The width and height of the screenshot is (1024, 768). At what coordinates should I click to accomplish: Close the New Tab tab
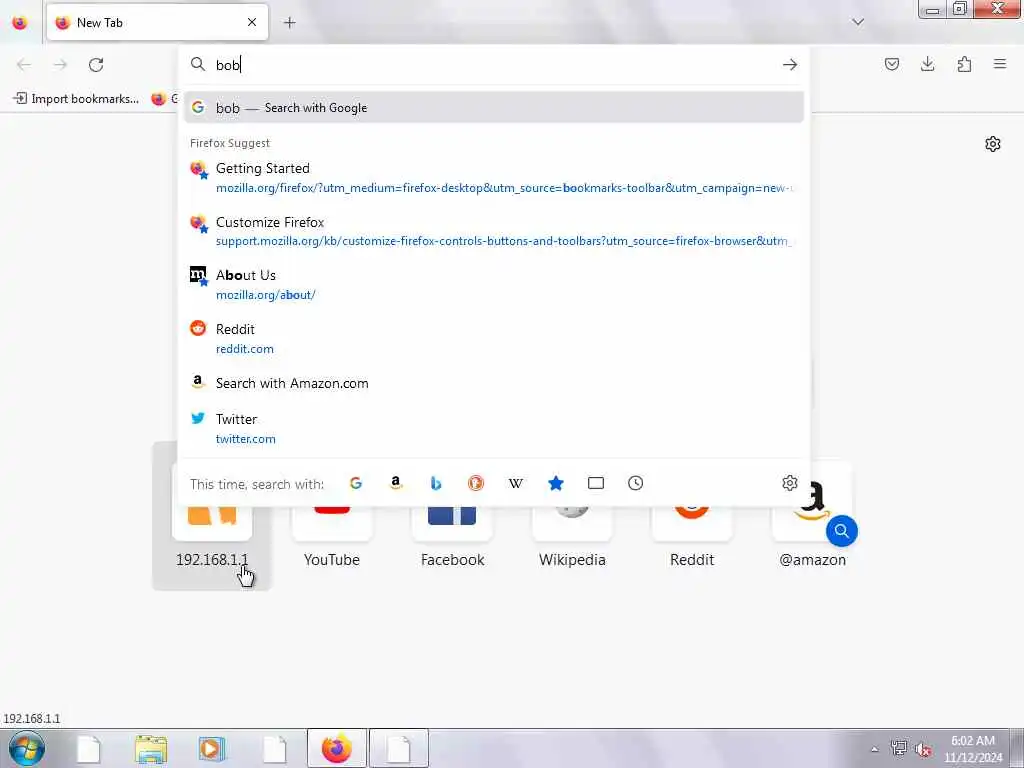coord(252,22)
